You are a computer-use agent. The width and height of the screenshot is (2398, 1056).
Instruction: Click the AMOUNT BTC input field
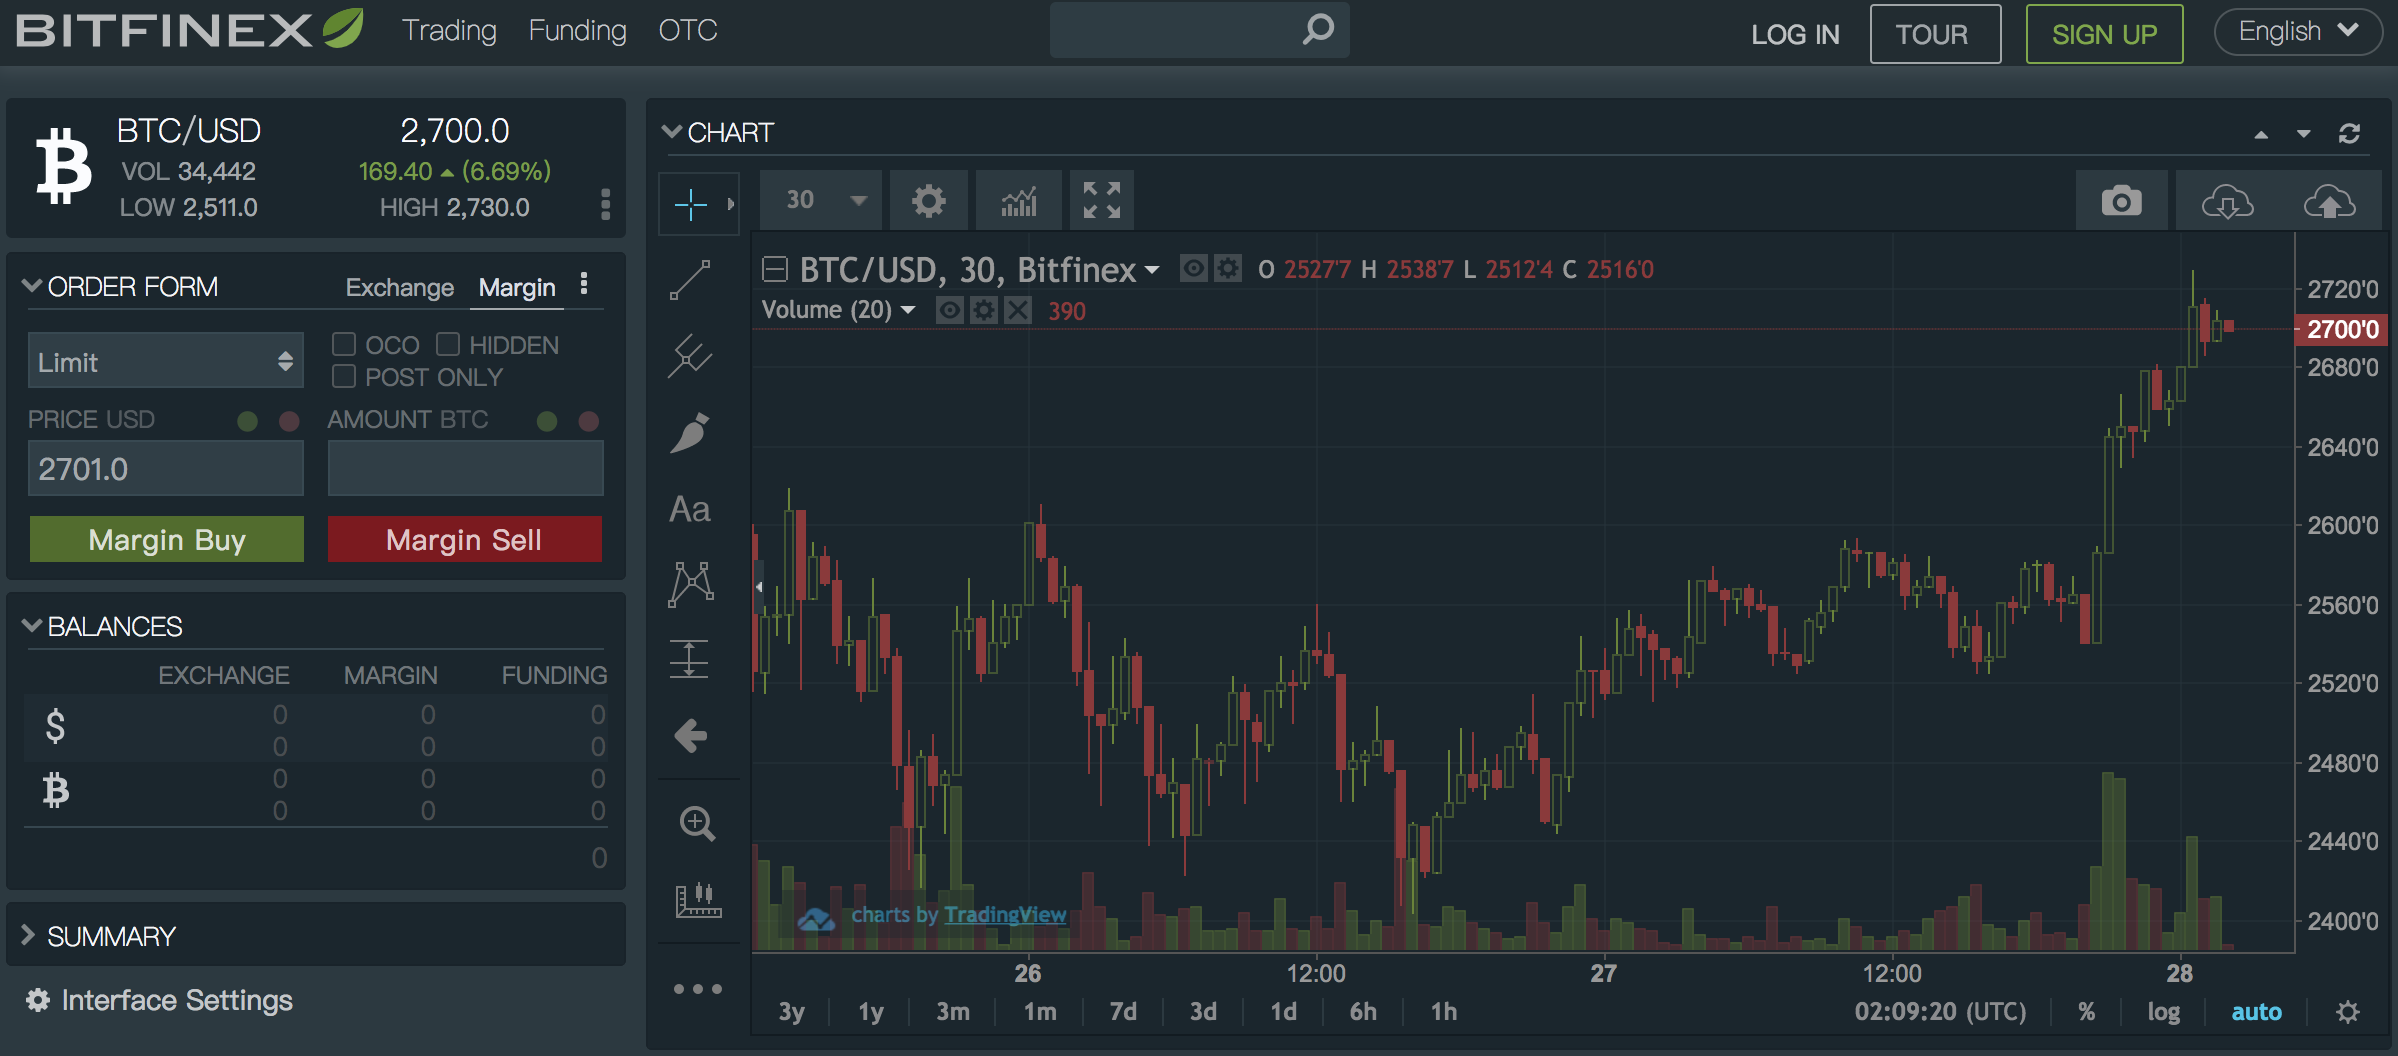(465, 469)
